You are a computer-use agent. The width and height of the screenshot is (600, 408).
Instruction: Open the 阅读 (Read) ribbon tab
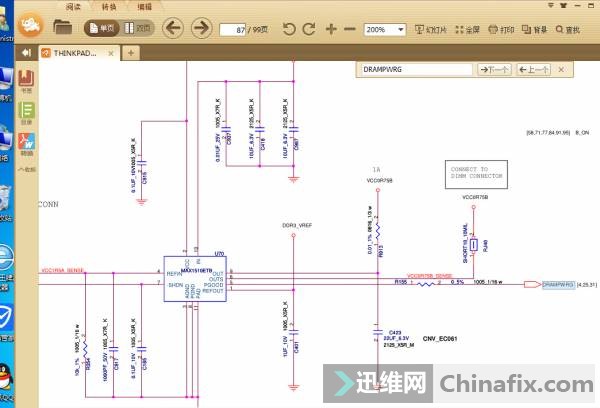(73, 7)
